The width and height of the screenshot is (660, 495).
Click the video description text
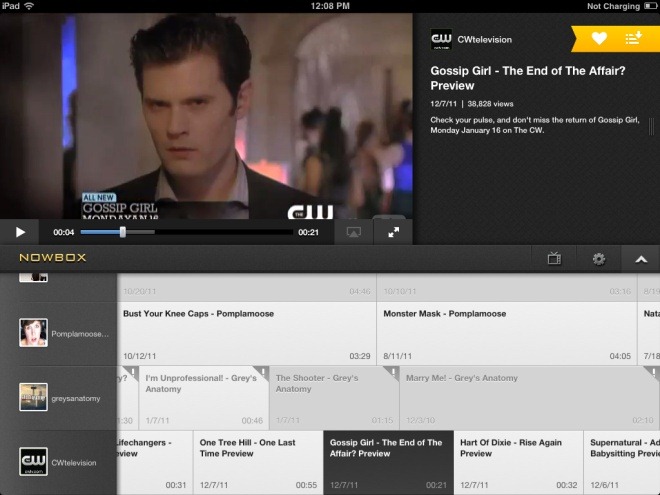535,125
